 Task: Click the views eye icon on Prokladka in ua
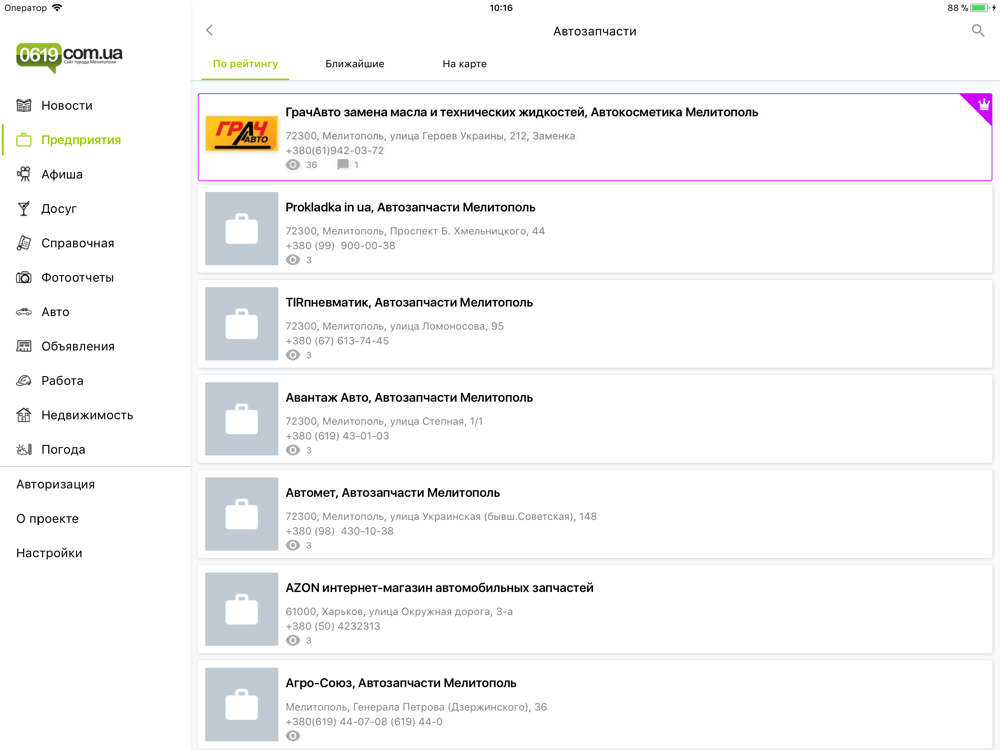point(293,260)
